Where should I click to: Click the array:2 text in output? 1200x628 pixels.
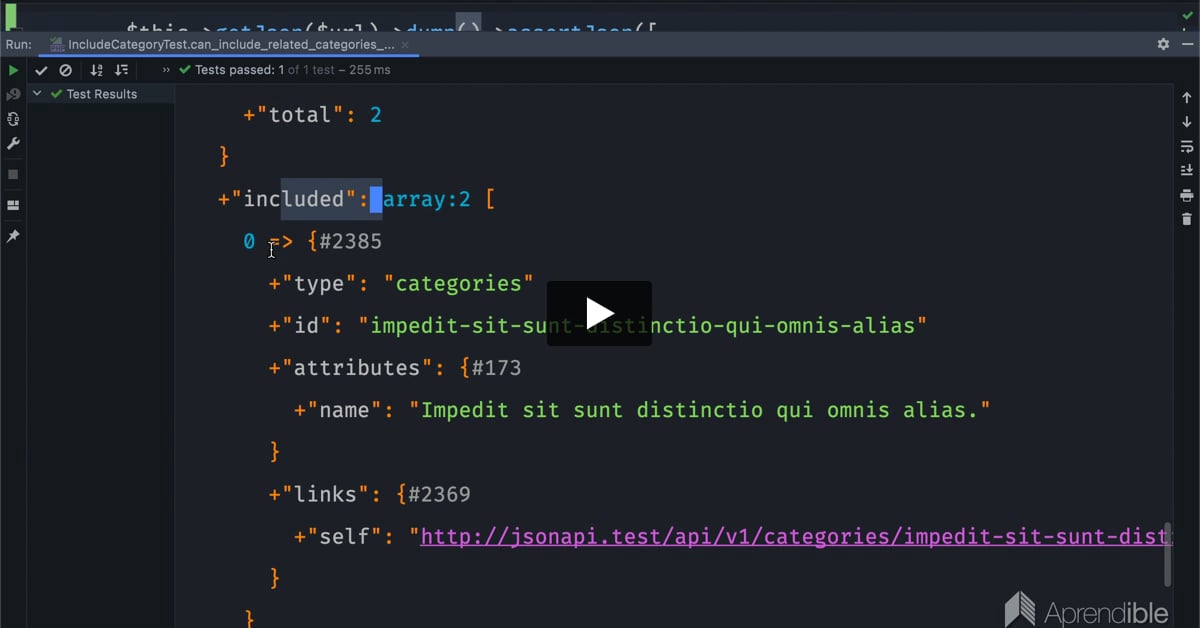pos(426,199)
